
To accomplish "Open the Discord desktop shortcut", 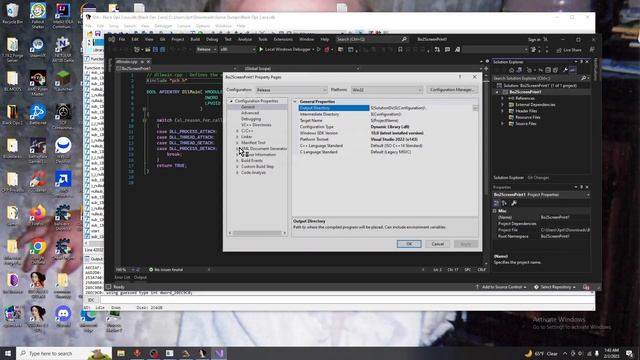I will pos(63,317).
